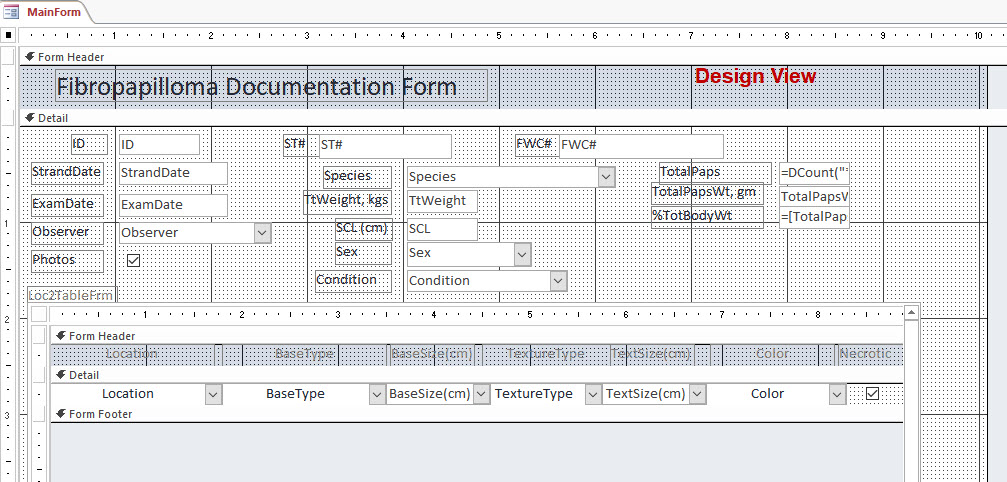Screen dimensions: 1007x482
Task: Open the Observer combo box arrow
Action: coord(262,233)
